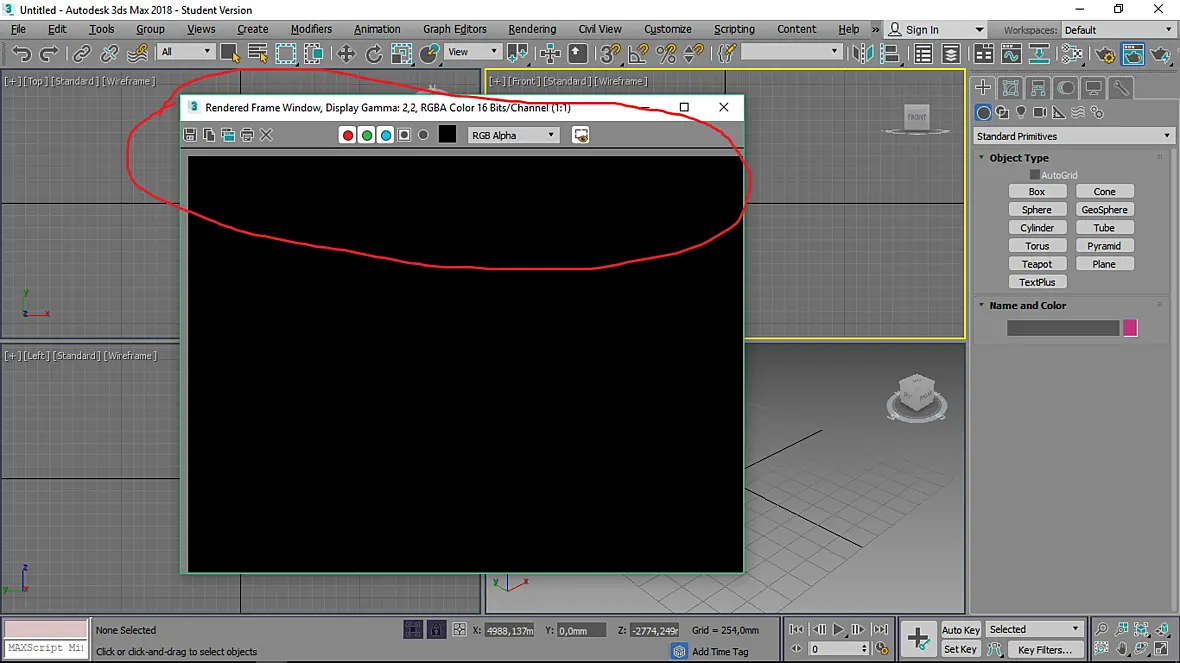Viewport: 1180px width, 663px height.
Task: Select the Pan View hand icon
Action: (x=1121, y=649)
